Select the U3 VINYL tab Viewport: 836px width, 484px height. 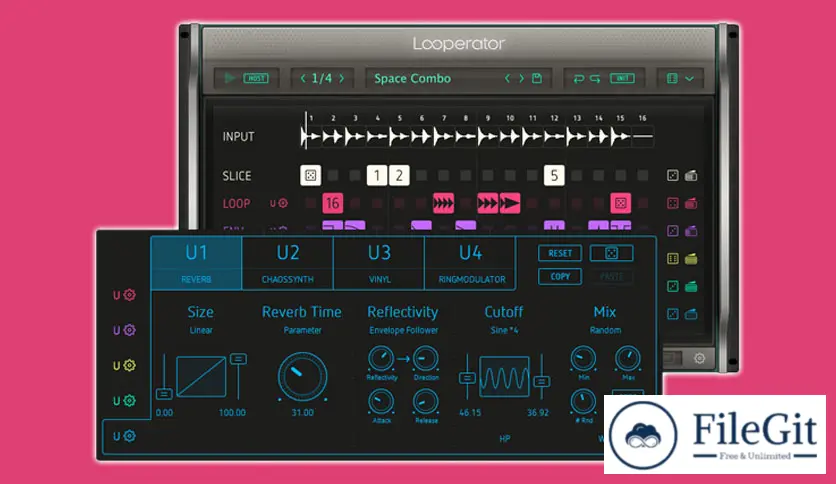(x=379, y=263)
